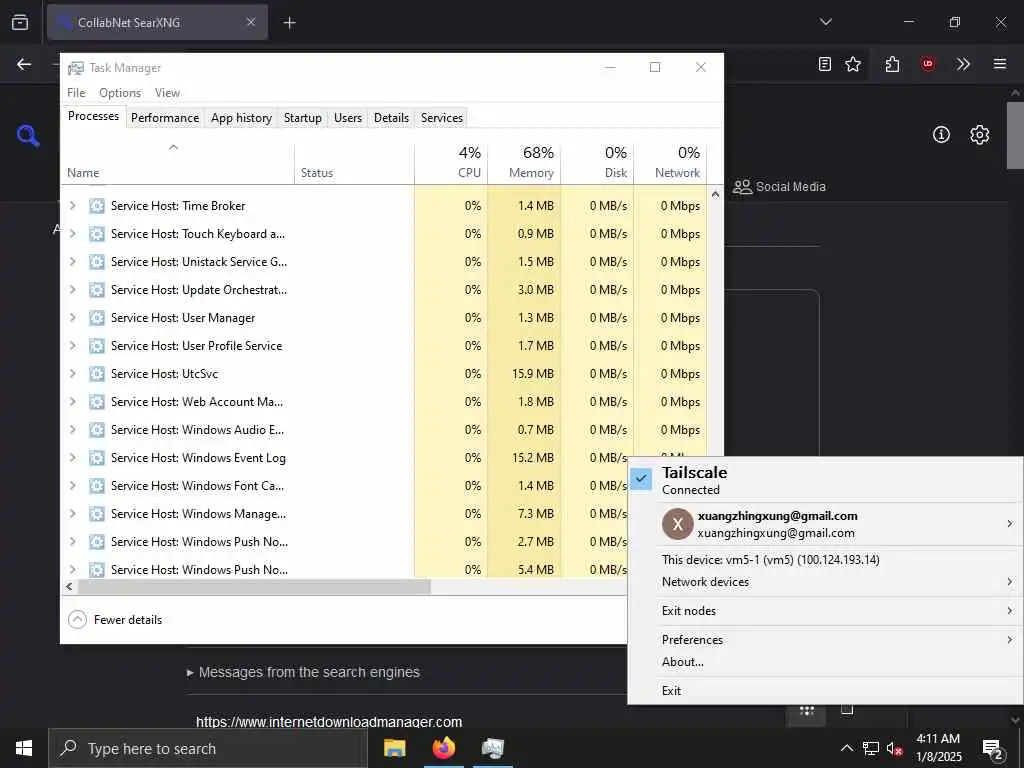The image size is (1024, 768).
Task: Open Tailscale Network devices submenu
Action: pos(825,582)
